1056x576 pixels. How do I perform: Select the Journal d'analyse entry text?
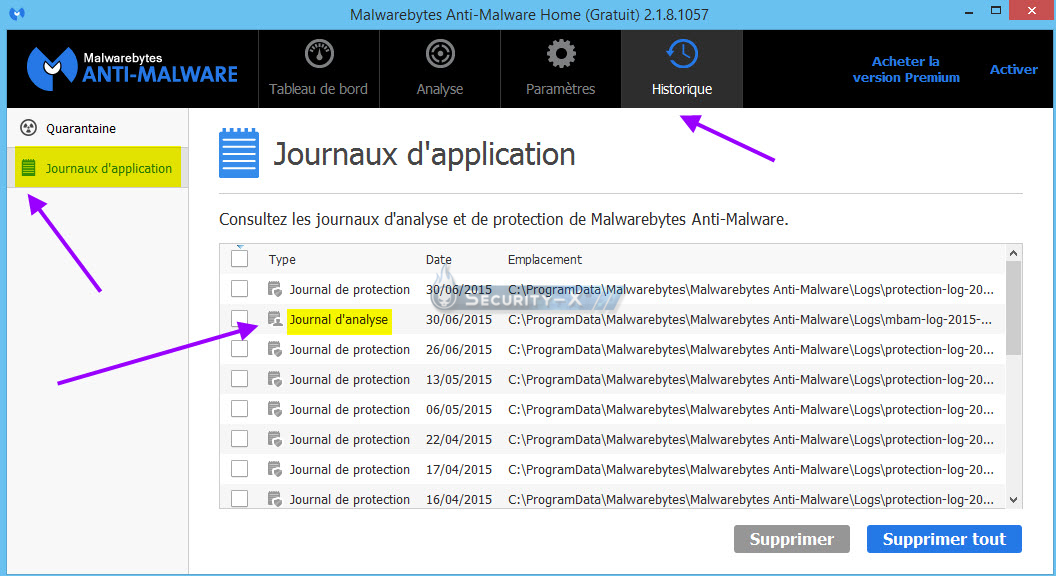pyautogui.click(x=339, y=319)
